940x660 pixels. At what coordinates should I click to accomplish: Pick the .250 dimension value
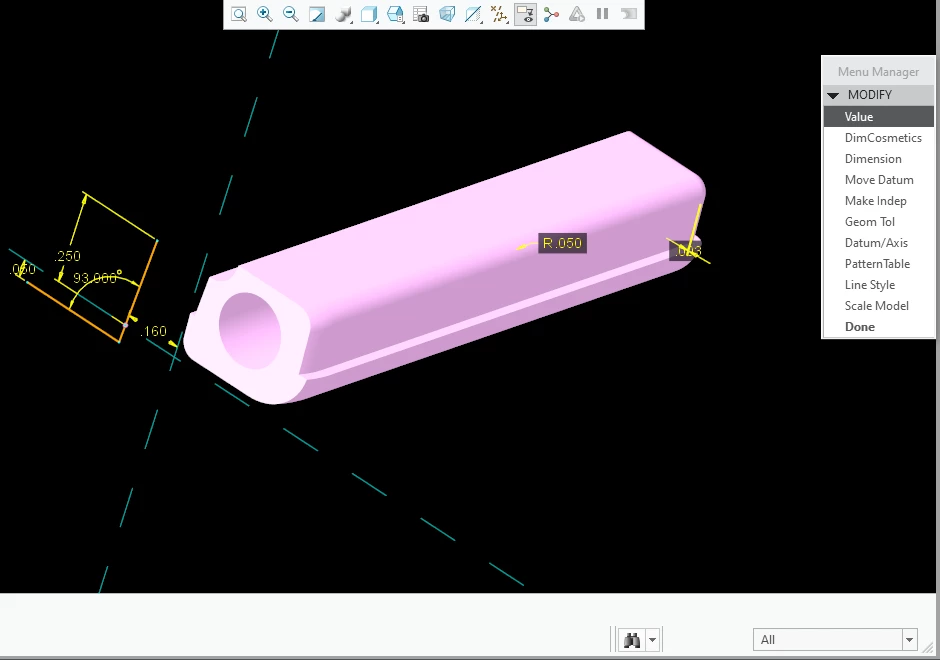(x=67, y=257)
